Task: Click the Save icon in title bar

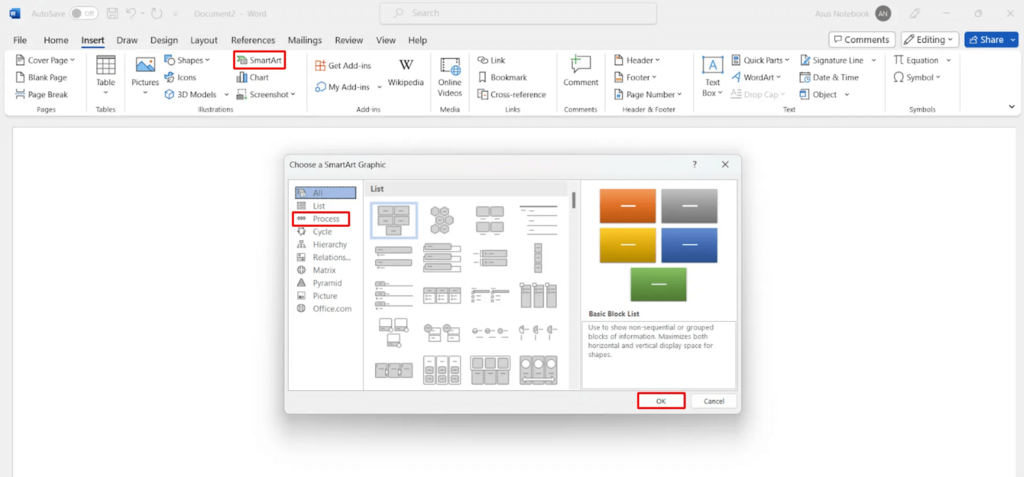Action: coord(112,13)
